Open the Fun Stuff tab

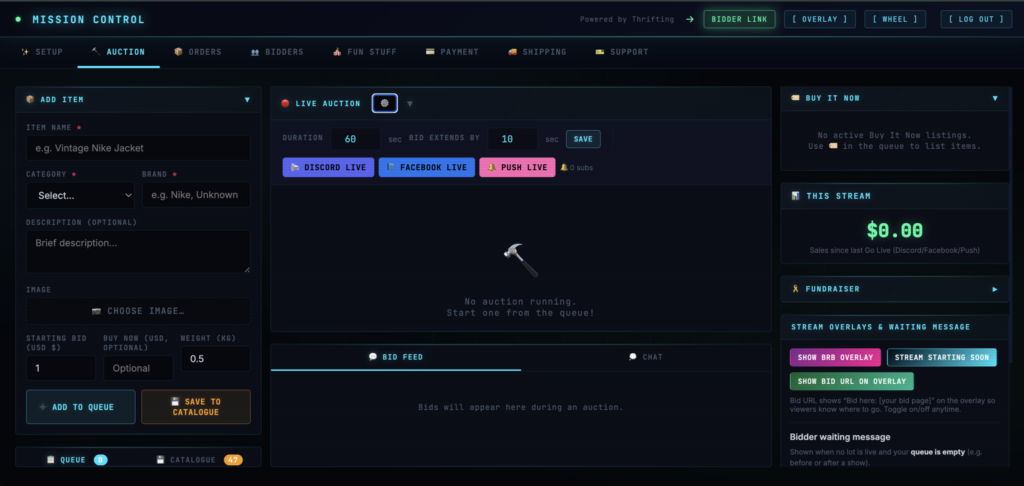(364, 52)
